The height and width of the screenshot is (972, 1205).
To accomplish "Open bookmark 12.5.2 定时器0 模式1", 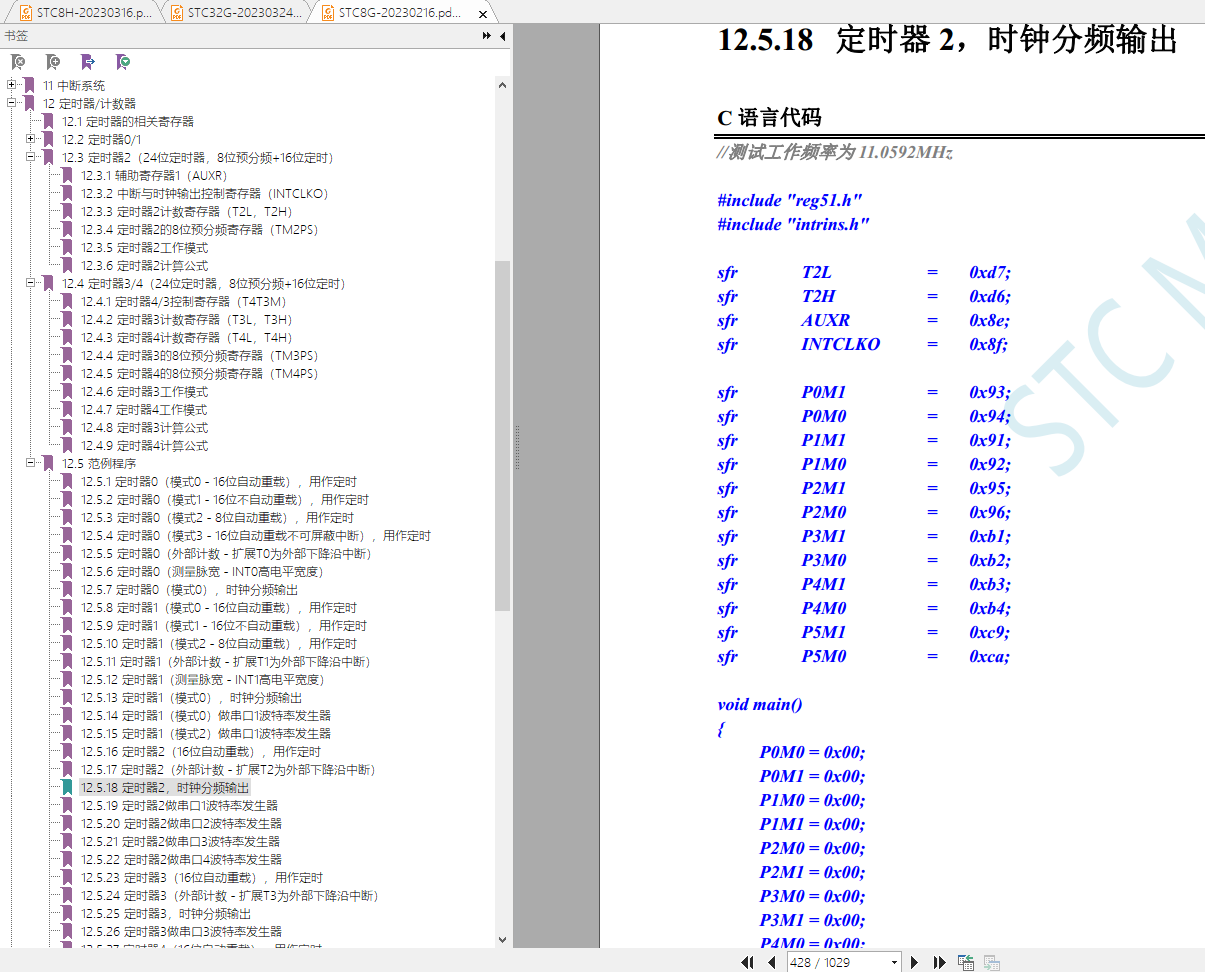I will 225,499.
